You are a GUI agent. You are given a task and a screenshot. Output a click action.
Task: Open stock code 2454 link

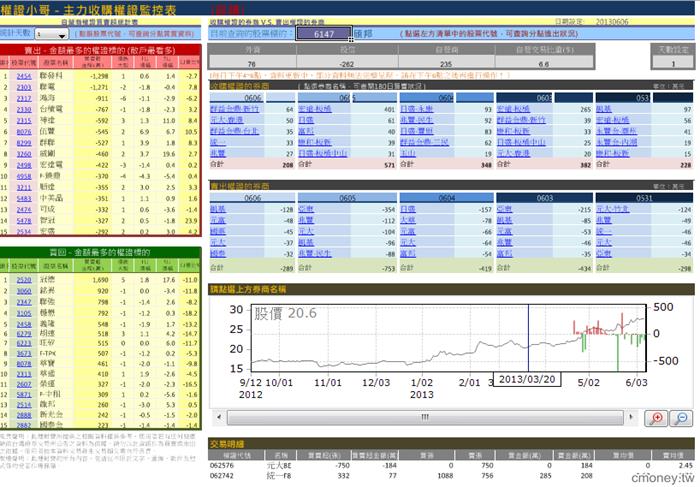click(24, 76)
